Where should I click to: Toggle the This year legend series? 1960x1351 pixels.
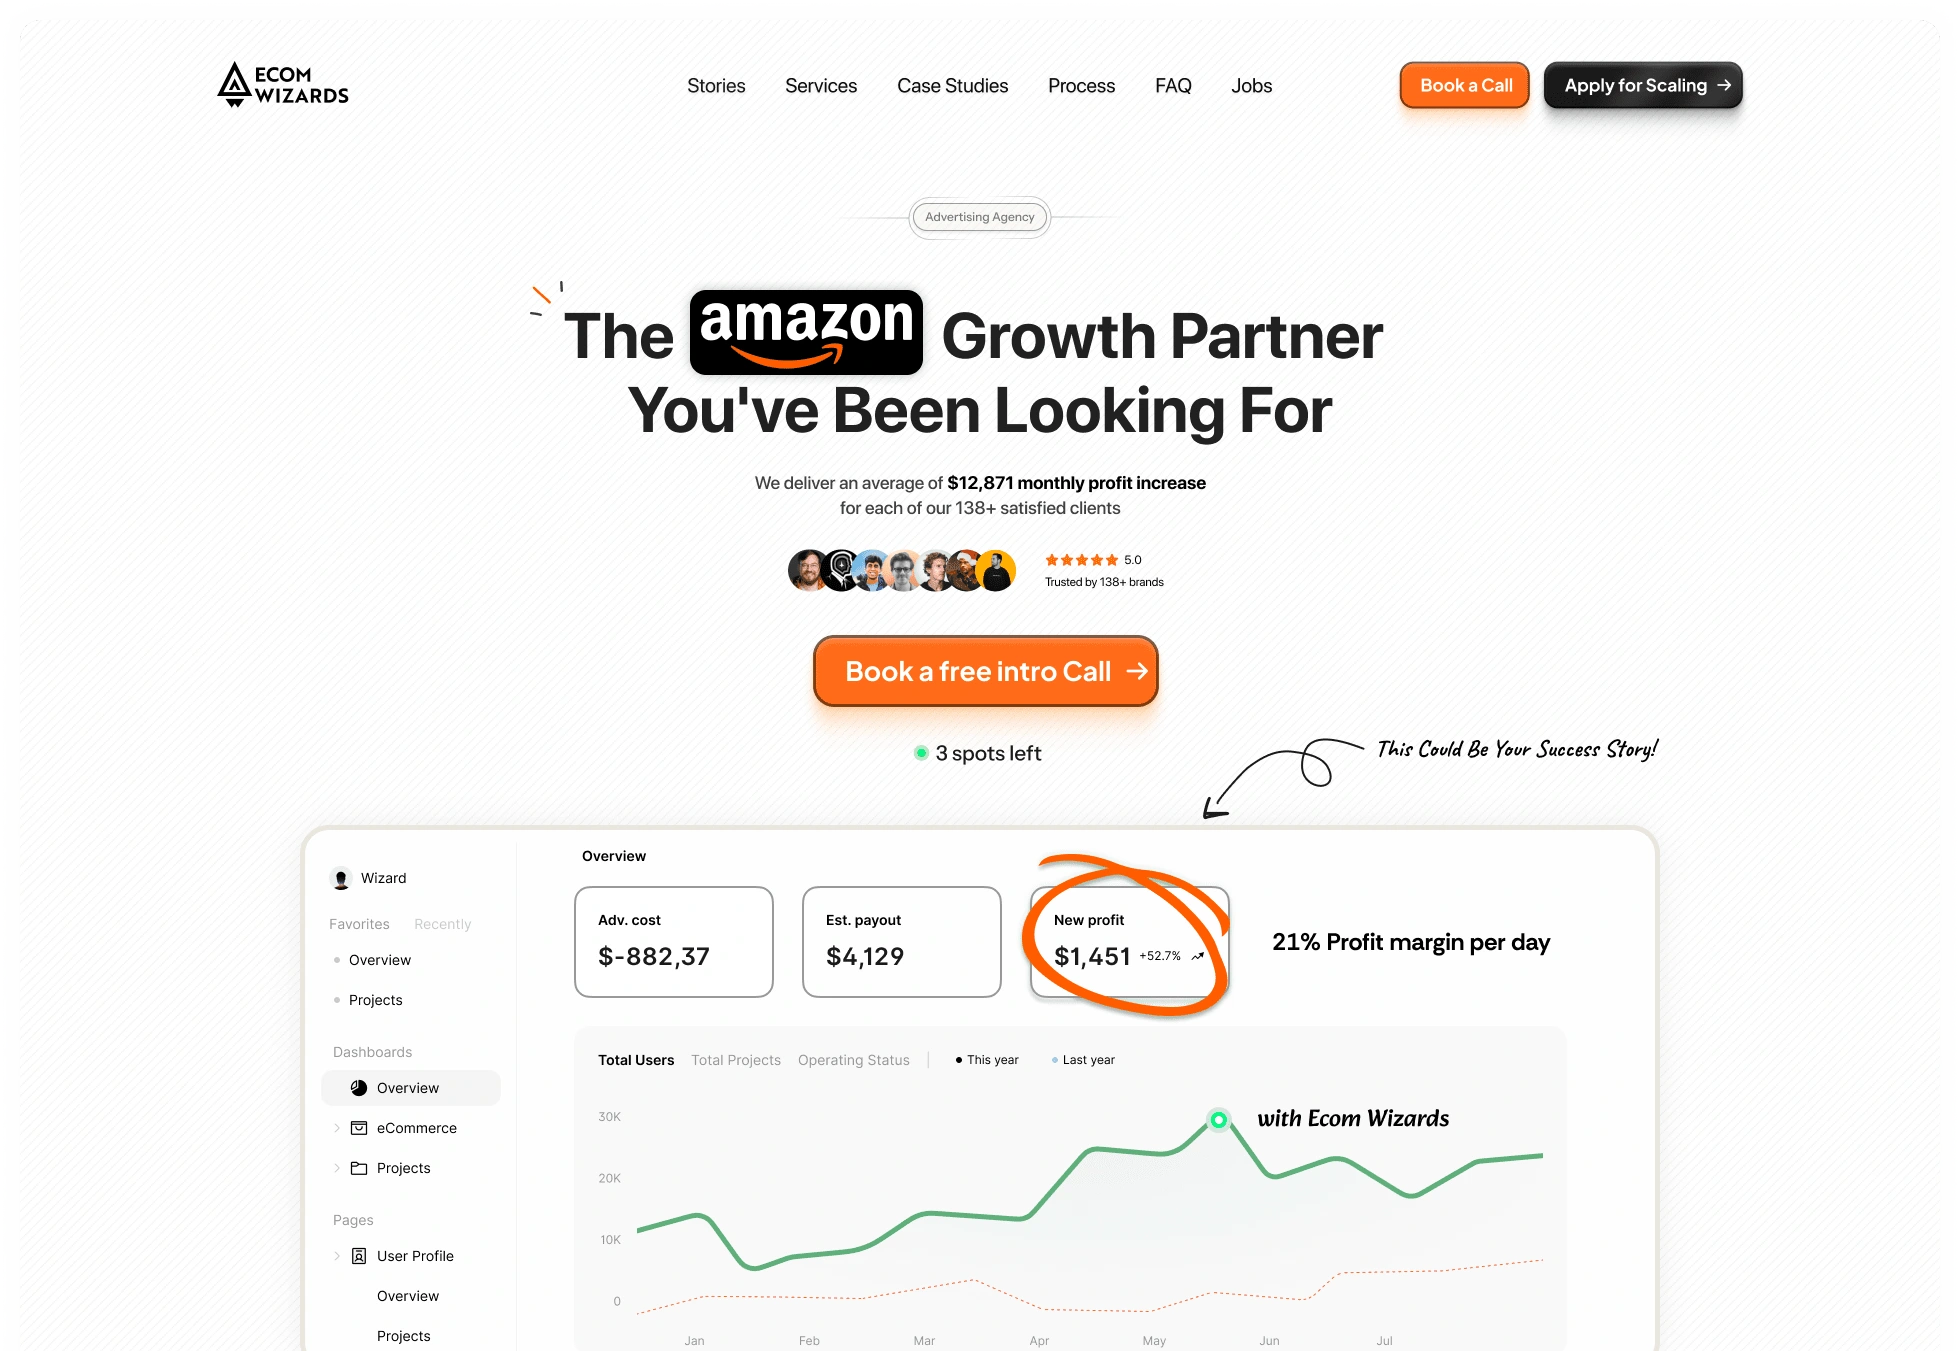pos(987,1060)
